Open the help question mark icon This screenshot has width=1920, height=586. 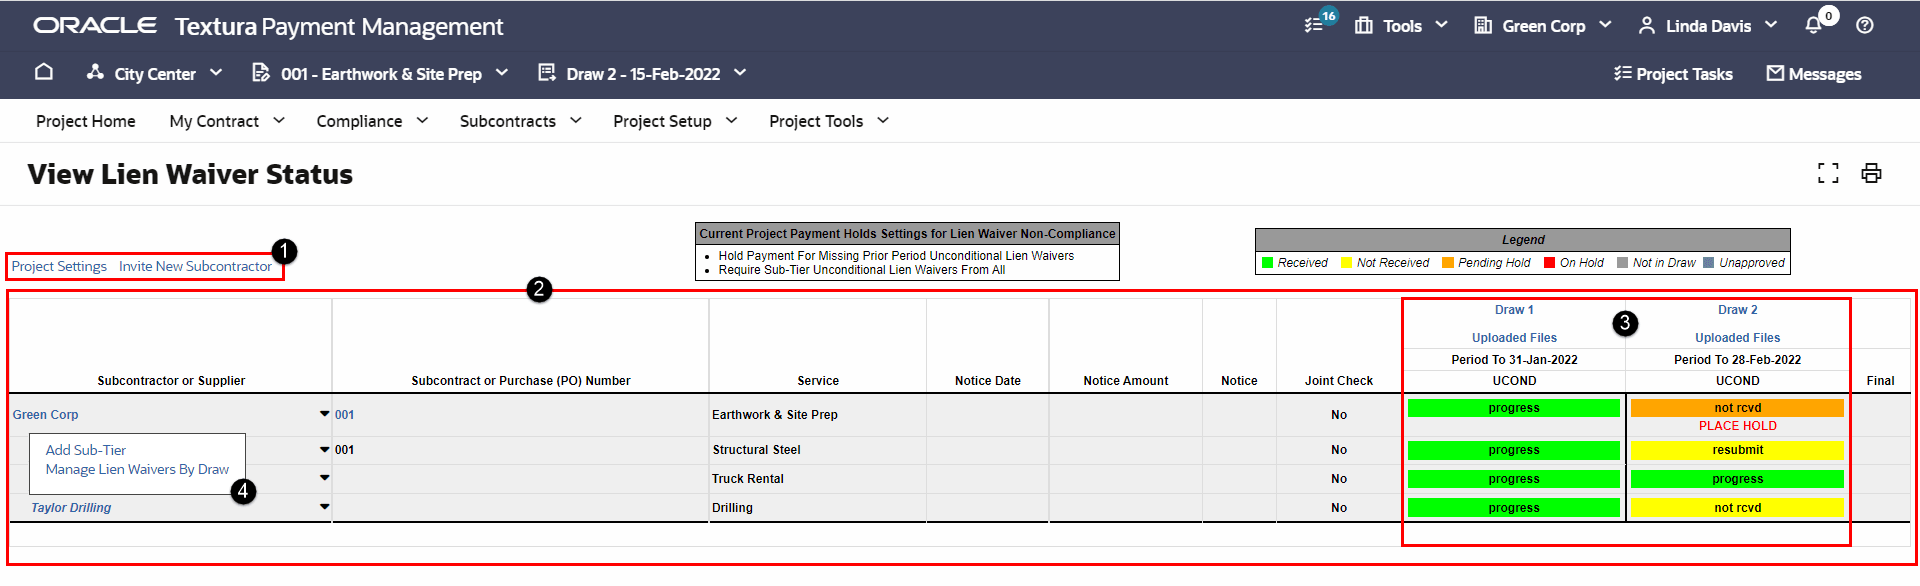tap(1865, 26)
